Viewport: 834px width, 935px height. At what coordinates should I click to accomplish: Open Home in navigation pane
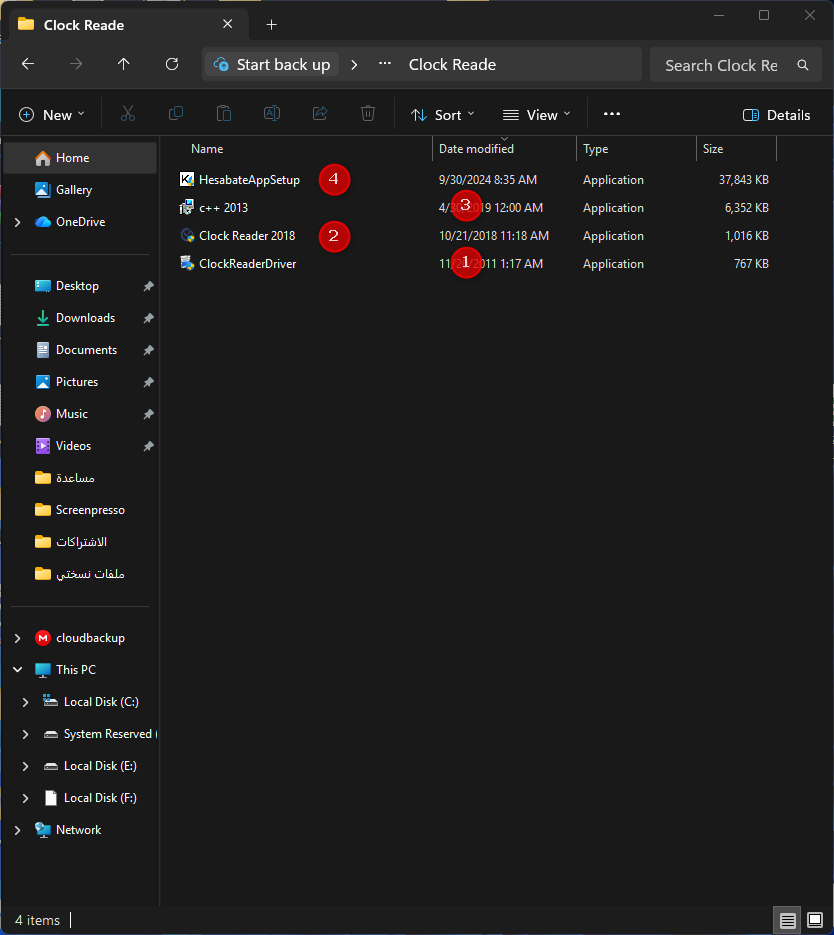[80, 158]
